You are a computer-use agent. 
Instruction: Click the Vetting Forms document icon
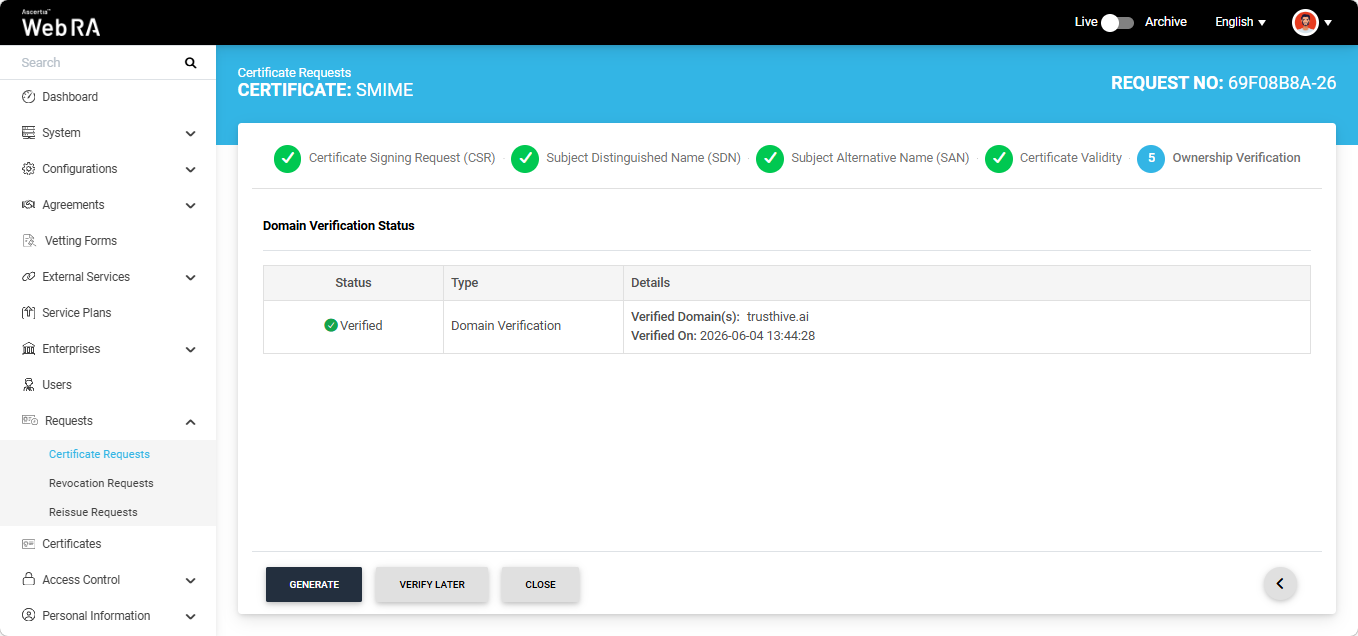tap(29, 241)
